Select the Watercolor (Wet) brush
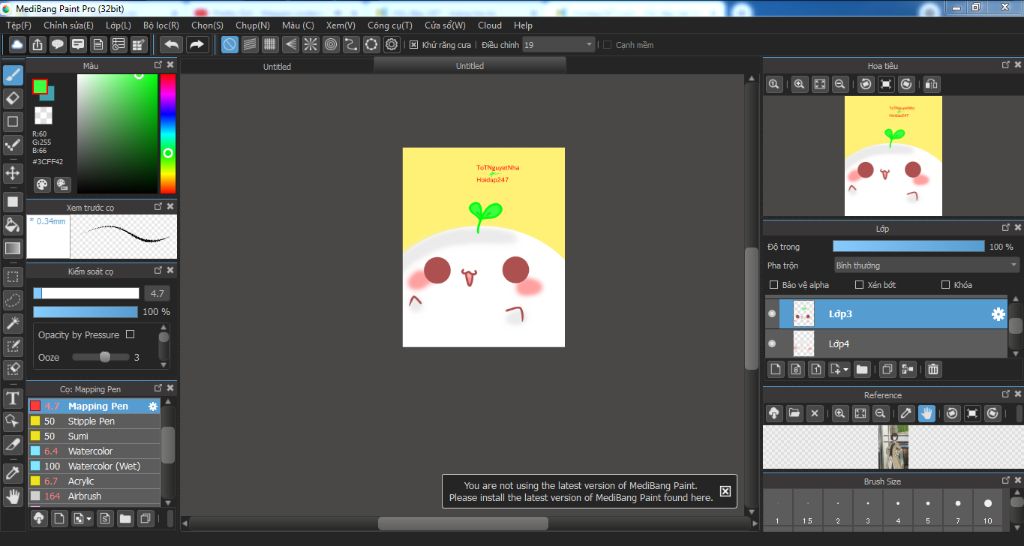Screen dimensions: 1024x546 click(94, 466)
